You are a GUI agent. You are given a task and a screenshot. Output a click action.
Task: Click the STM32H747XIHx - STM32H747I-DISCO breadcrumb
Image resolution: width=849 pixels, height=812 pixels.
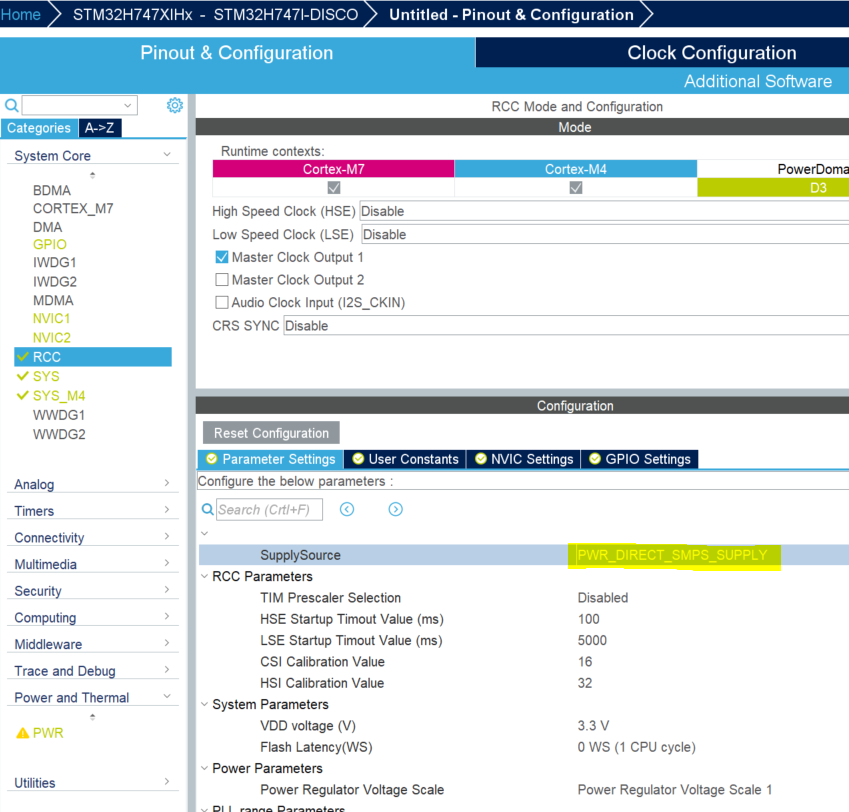[215, 15]
